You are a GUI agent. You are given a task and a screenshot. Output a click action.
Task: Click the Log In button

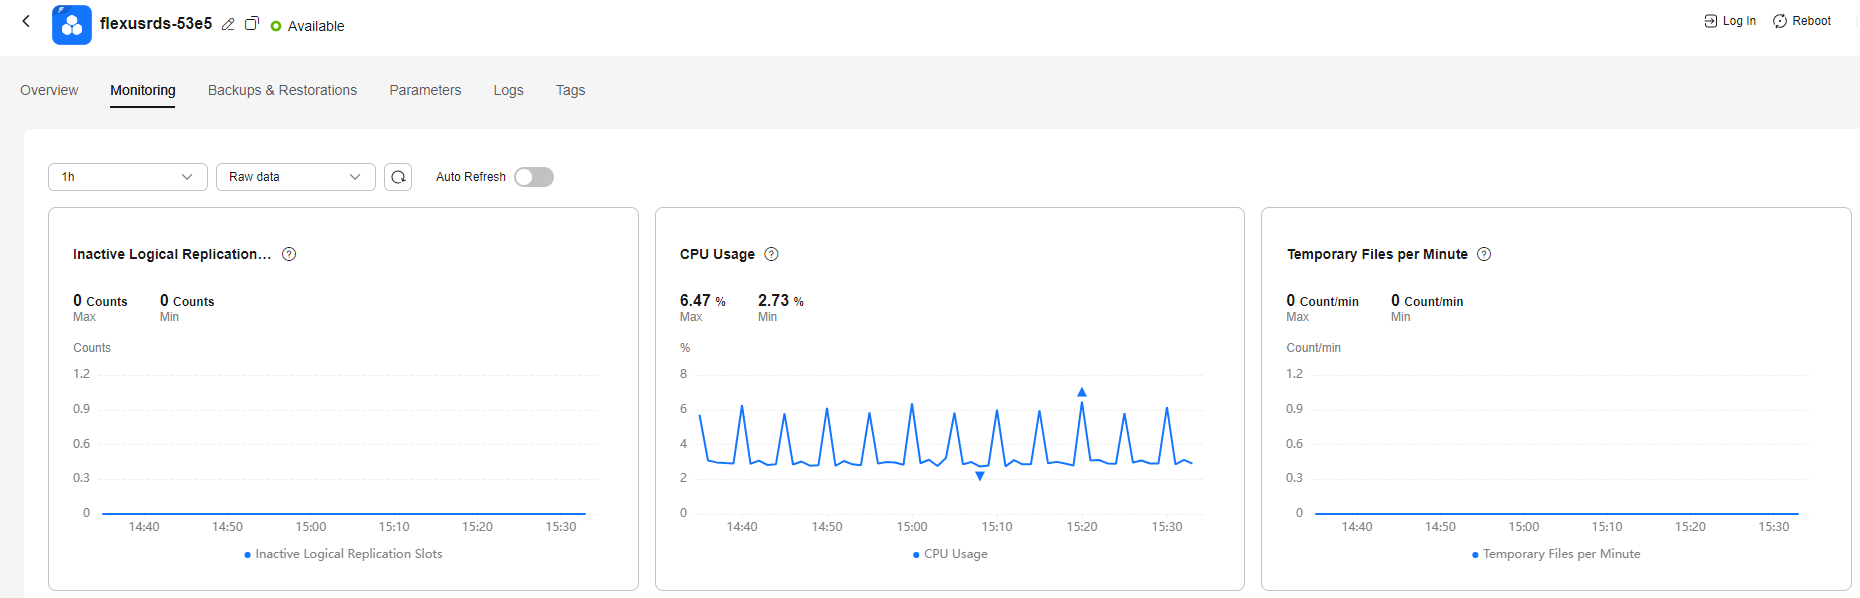(1730, 21)
